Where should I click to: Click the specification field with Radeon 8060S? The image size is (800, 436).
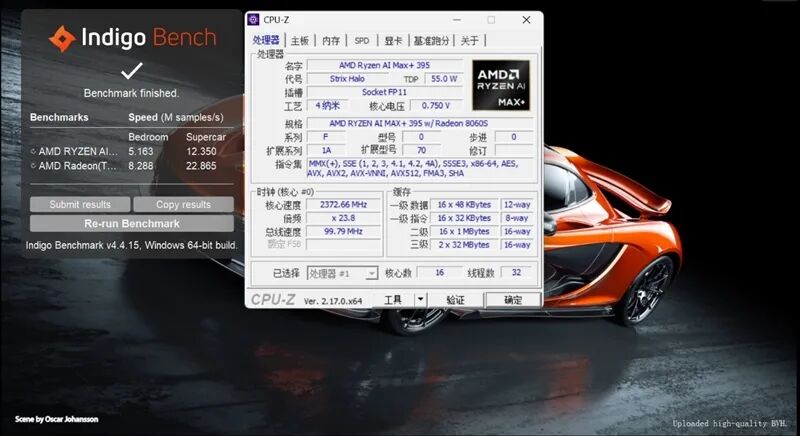click(x=420, y=123)
